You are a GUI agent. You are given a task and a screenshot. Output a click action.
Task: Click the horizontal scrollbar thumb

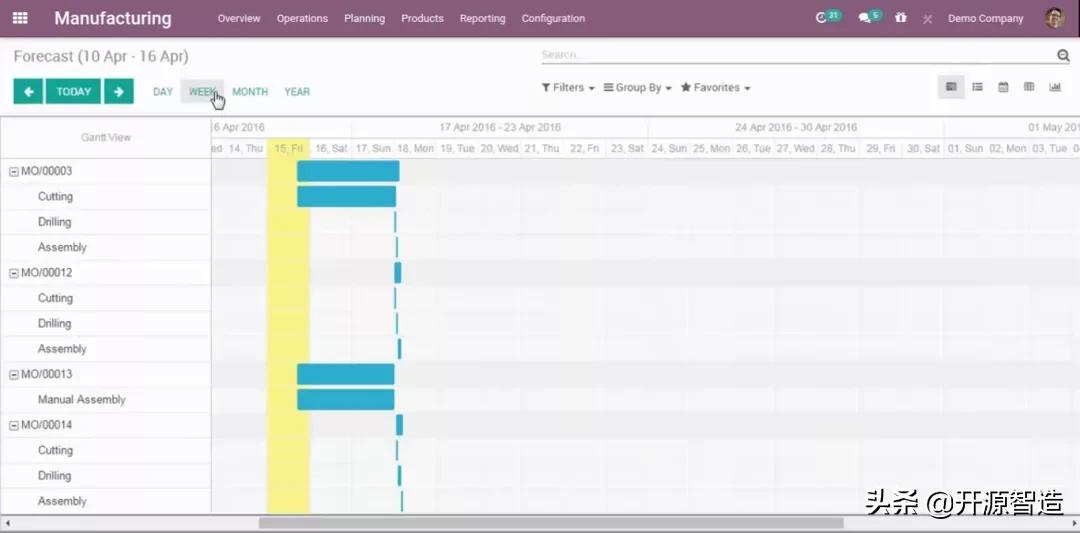point(551,523)
